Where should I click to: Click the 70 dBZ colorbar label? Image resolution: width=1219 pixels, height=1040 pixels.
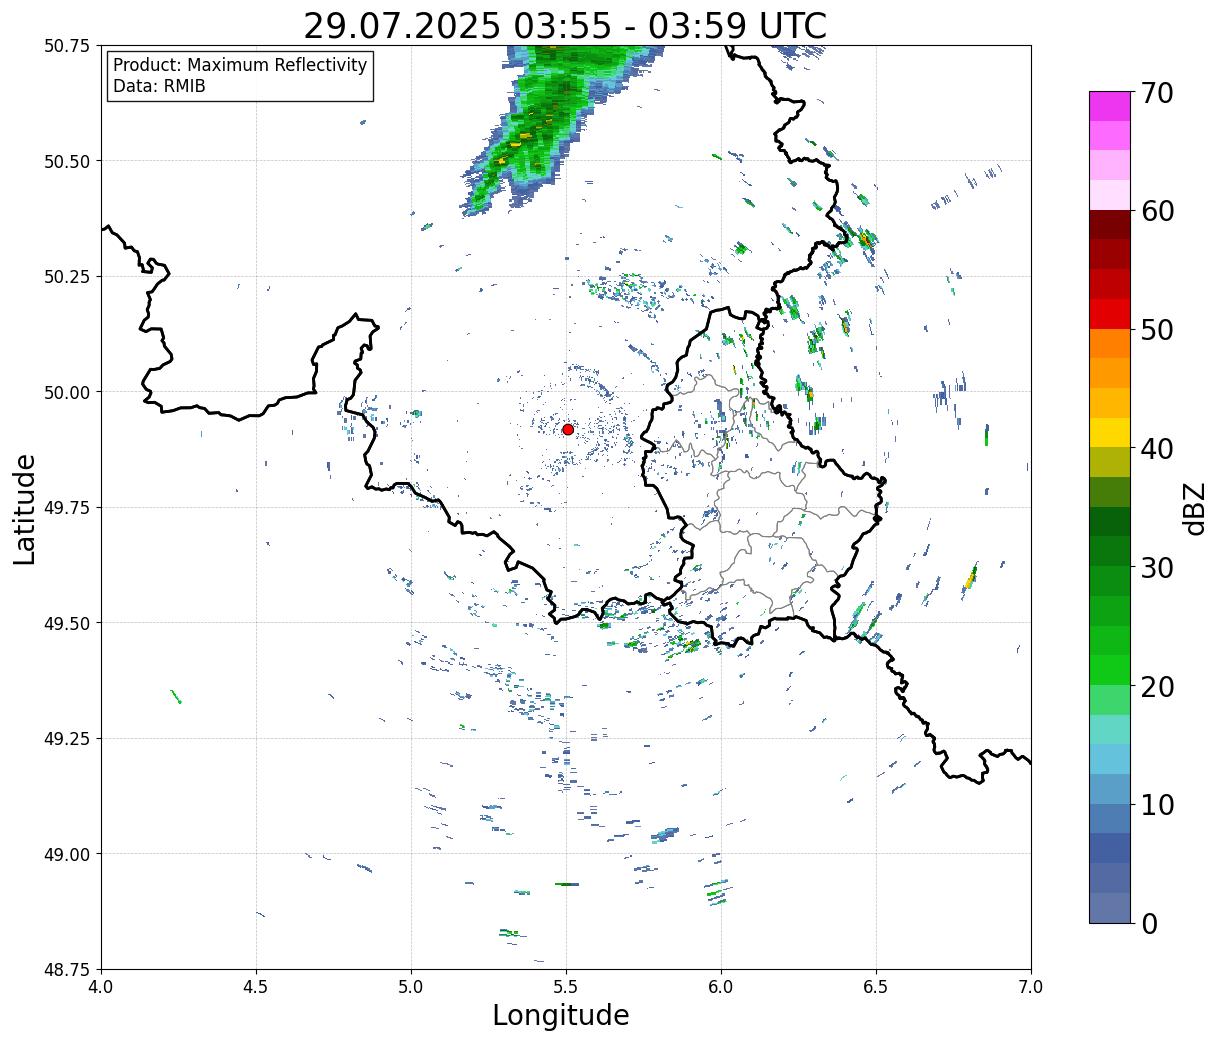click(1156, 93)
